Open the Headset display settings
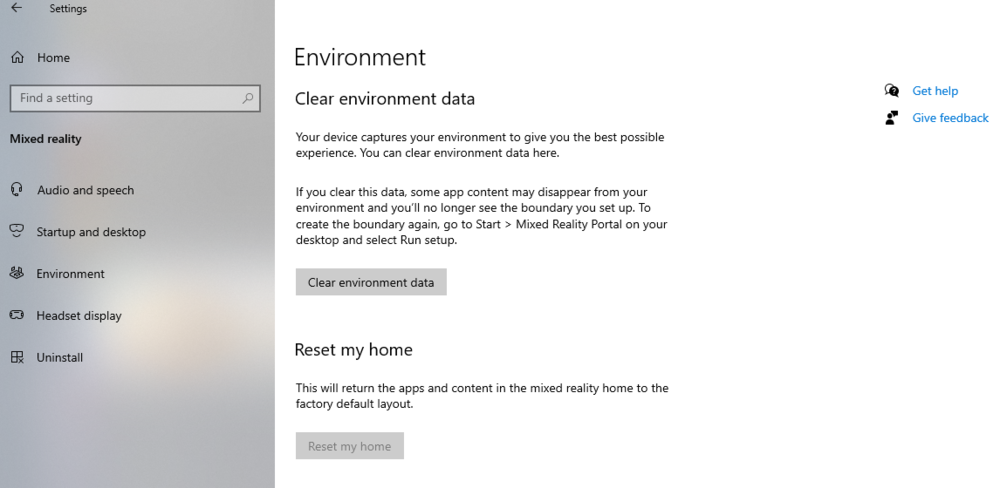The height and width of the screenshot is (488, 1000). tap(79, 316)
